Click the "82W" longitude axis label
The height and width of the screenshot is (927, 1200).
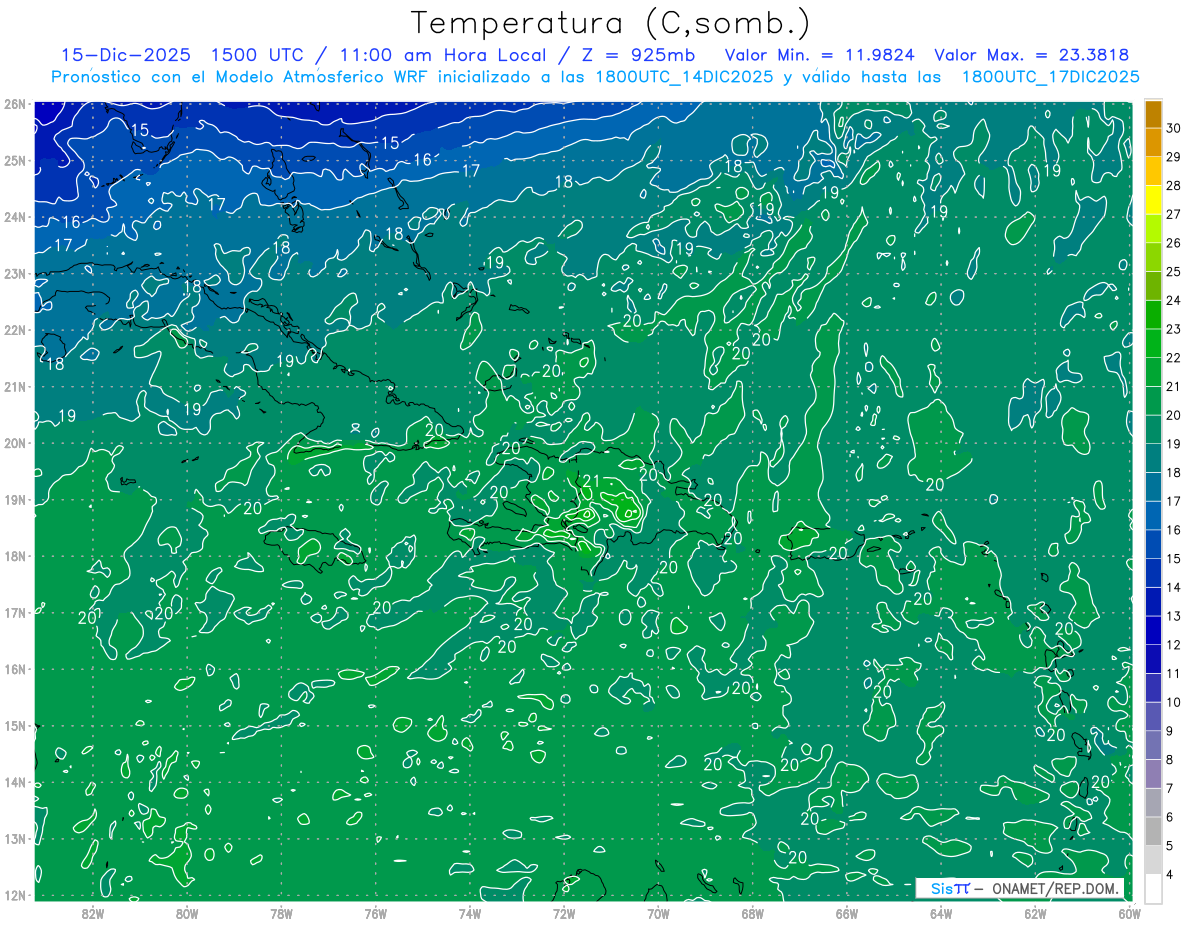pos(93,913)
